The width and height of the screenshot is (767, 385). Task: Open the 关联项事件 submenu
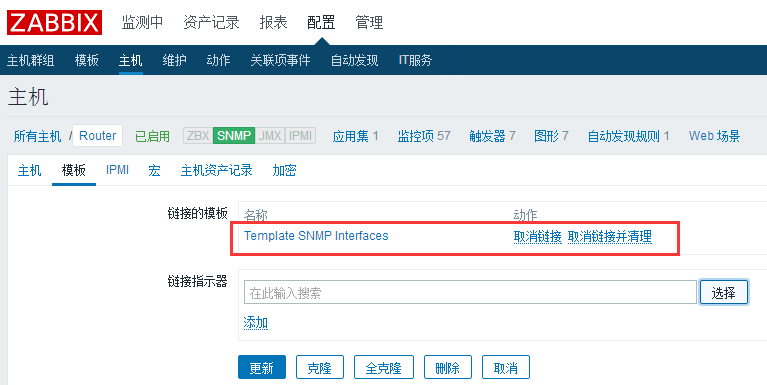point(280,60)
